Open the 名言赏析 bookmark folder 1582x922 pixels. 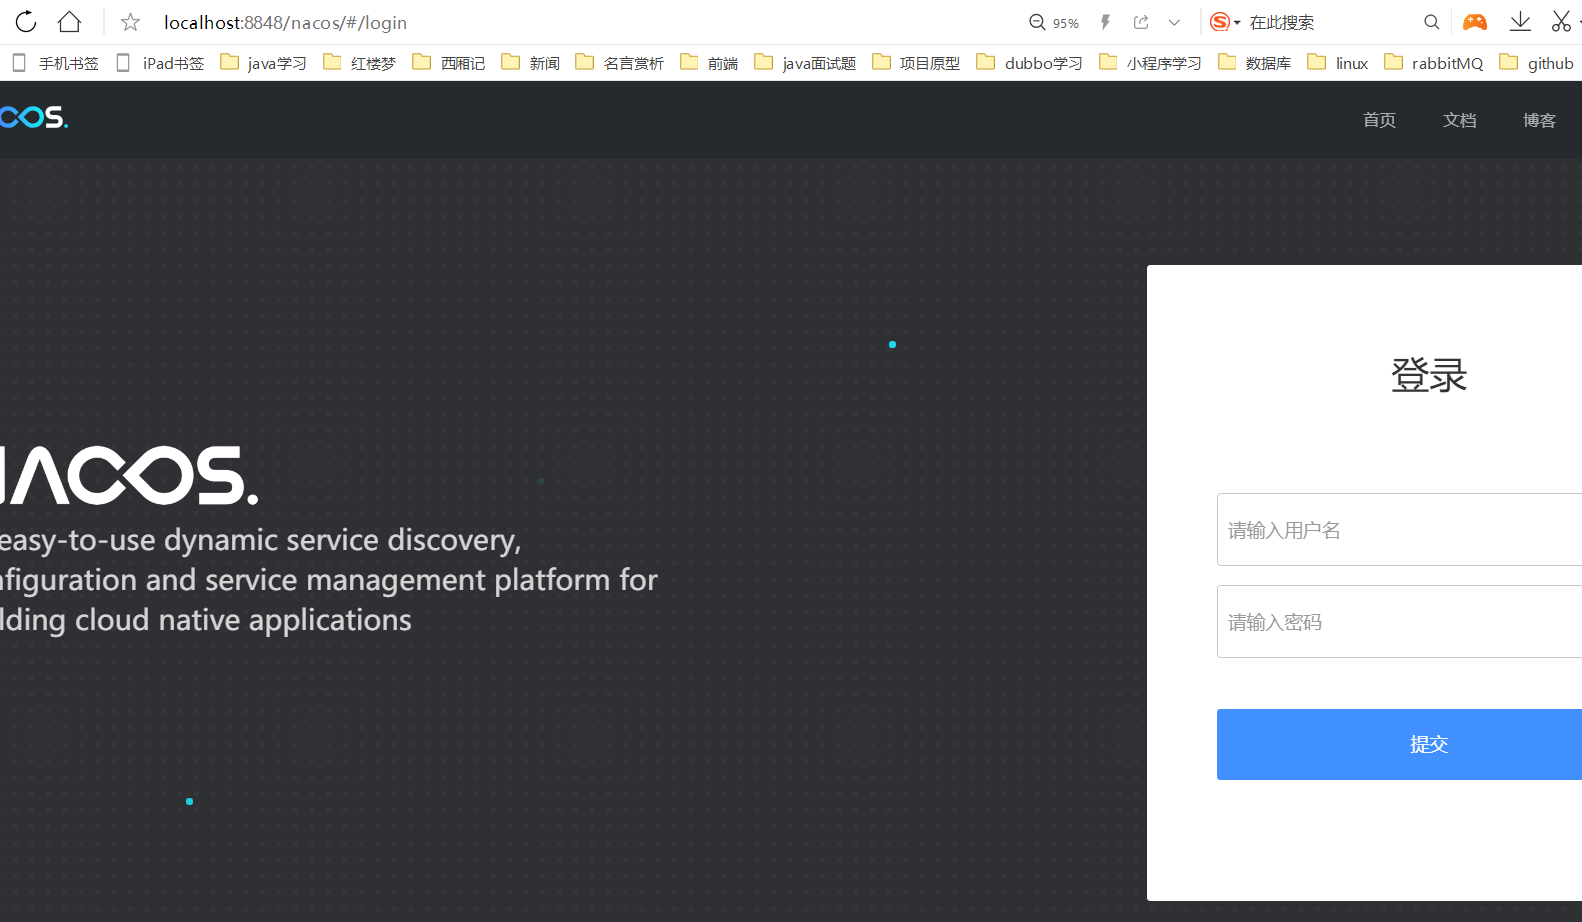tap(620, 63)
